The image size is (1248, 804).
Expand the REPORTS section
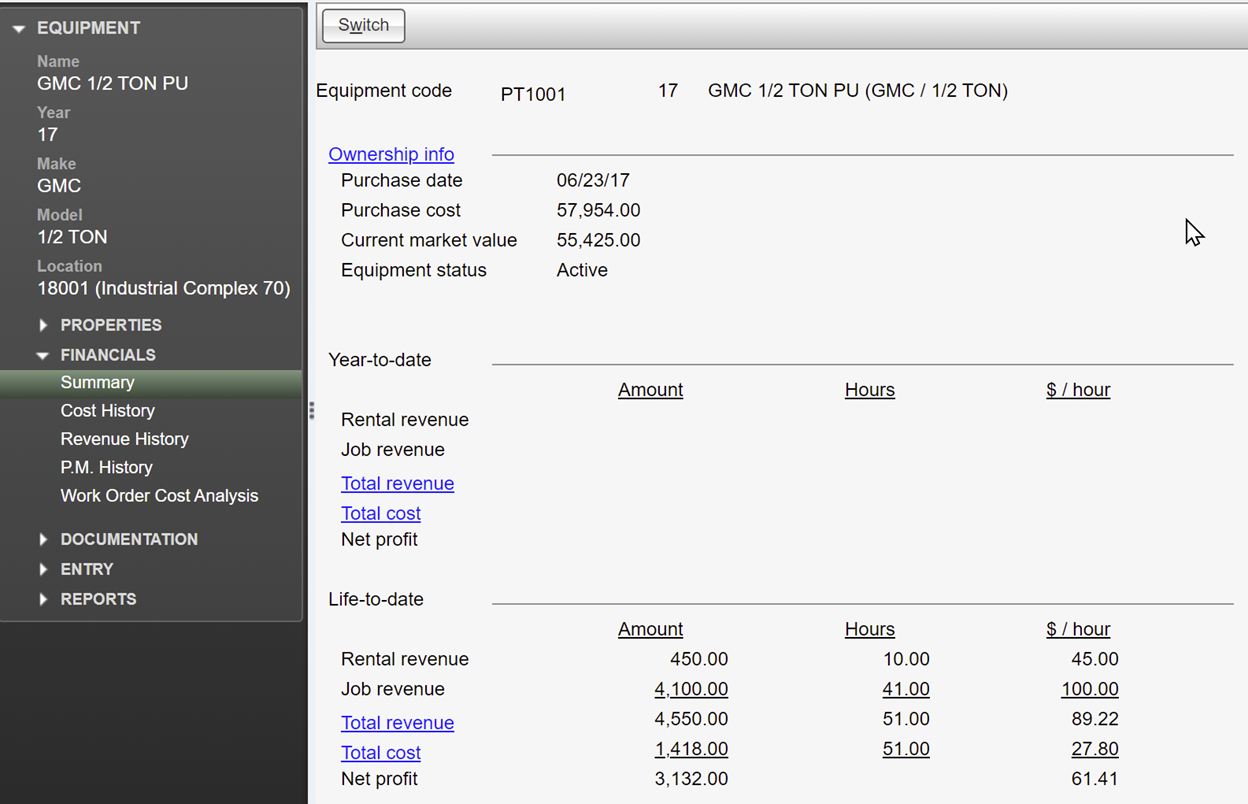click(43, 599)
